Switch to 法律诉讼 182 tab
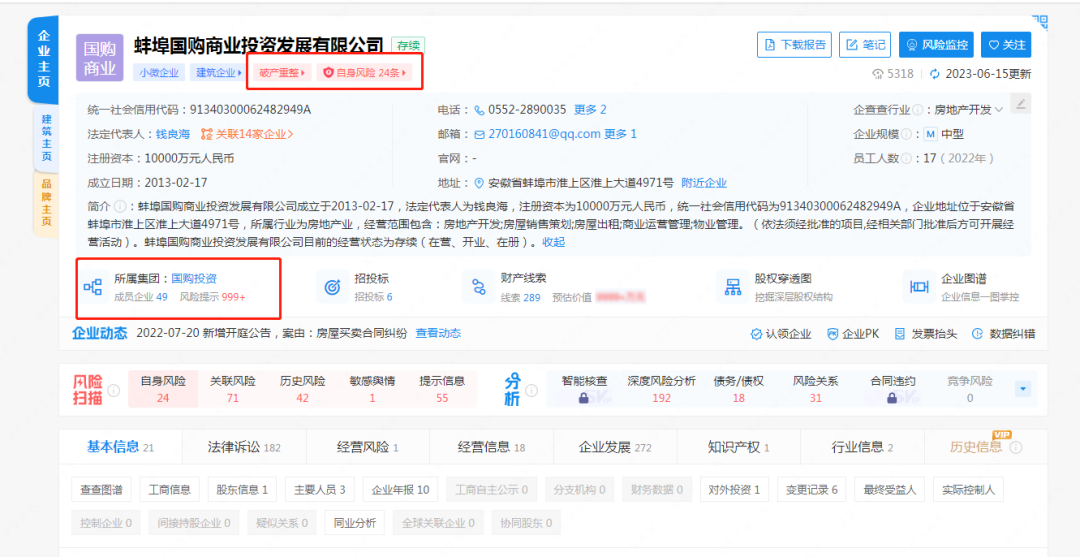The width and height of the screenshot is (1080, 557). tap(245, 447)
